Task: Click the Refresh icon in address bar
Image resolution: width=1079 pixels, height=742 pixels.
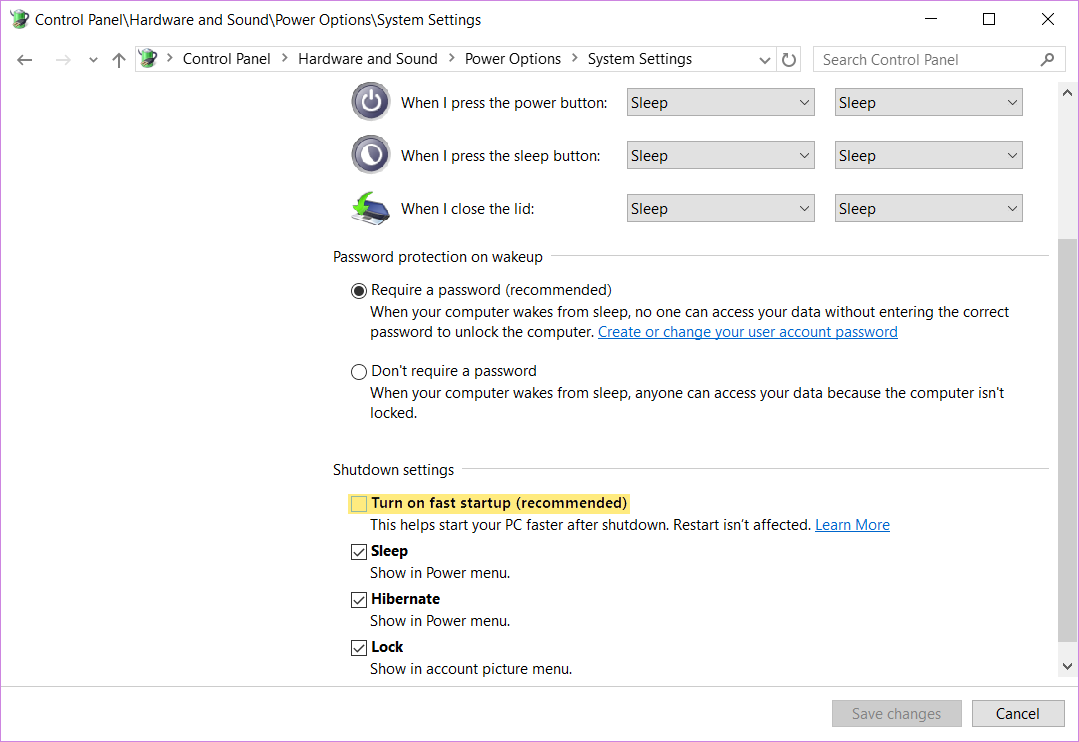Action: coord(789,60)
